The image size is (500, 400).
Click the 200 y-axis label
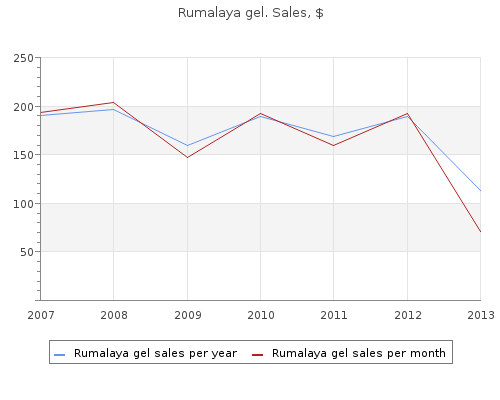pyautogui.click(x=23, y=107)
